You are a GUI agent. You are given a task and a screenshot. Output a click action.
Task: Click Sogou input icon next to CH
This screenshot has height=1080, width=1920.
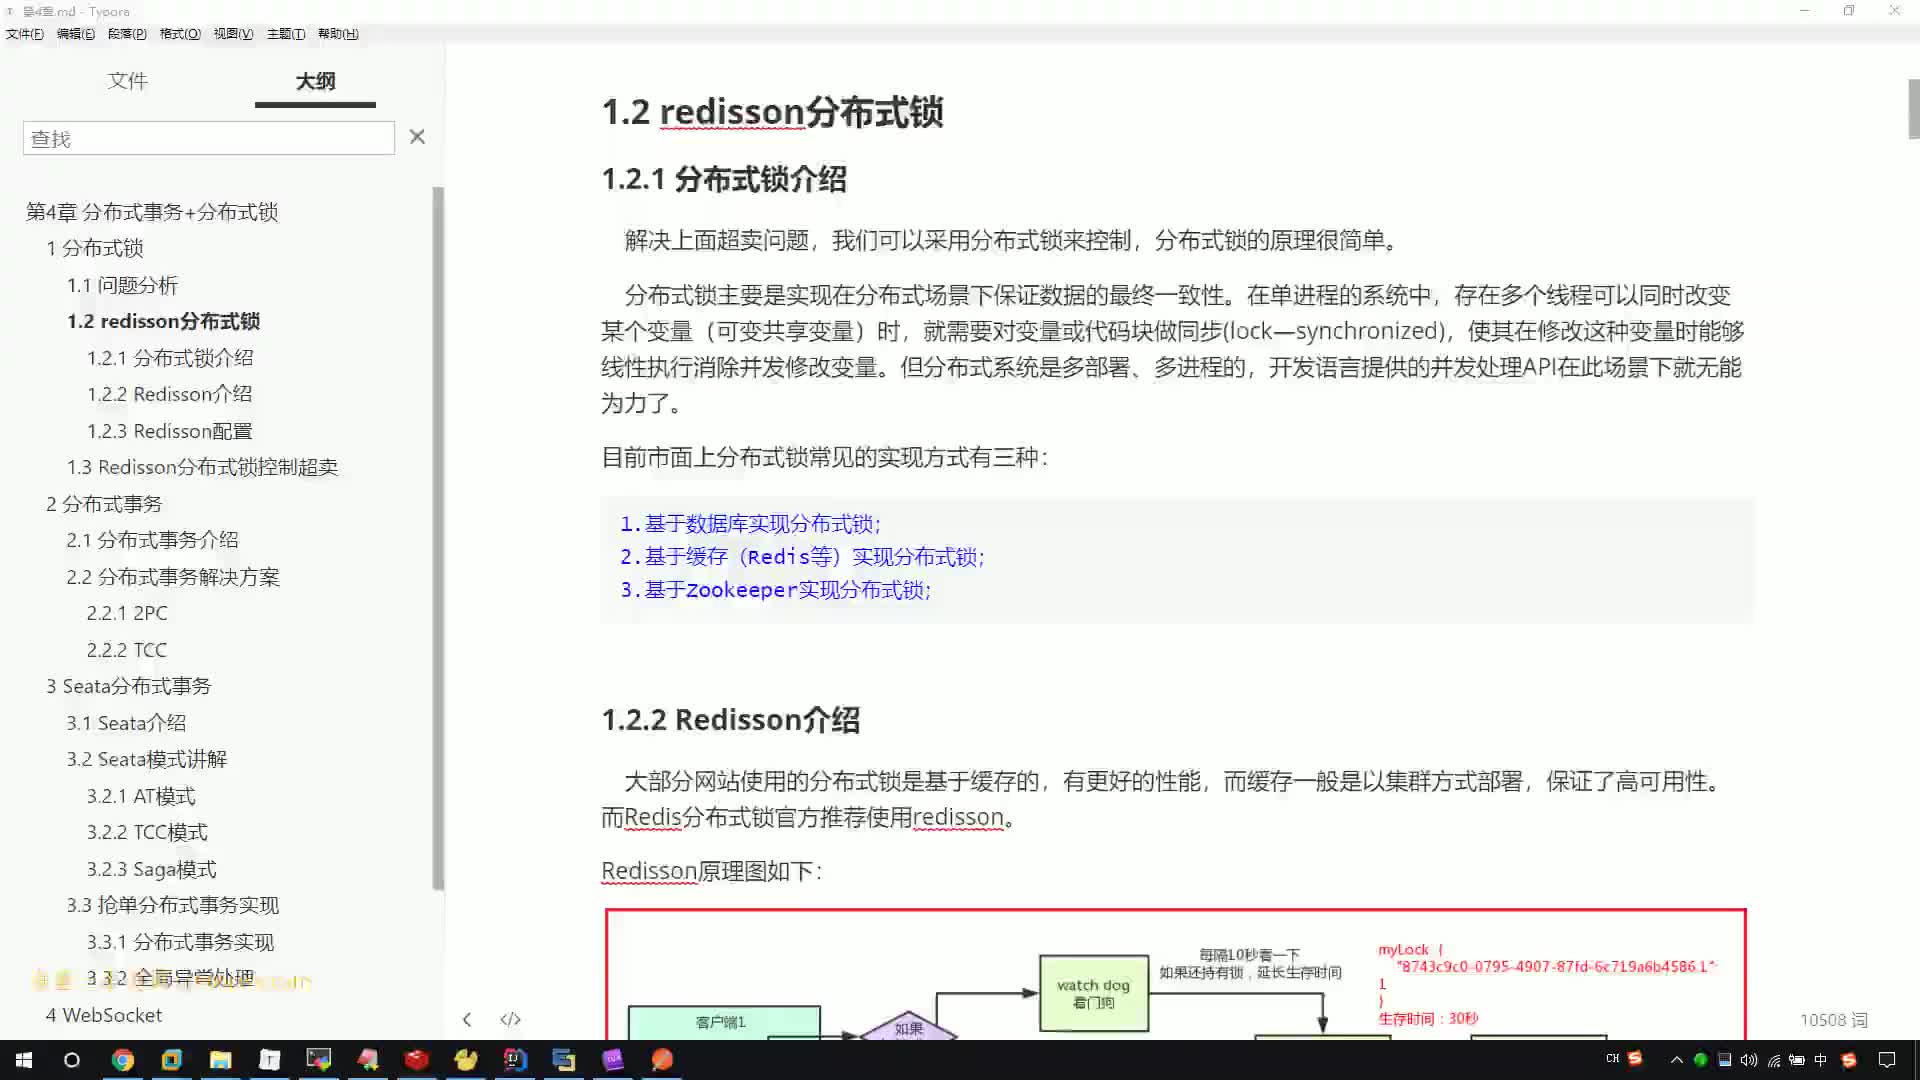click(1635, 1058)
